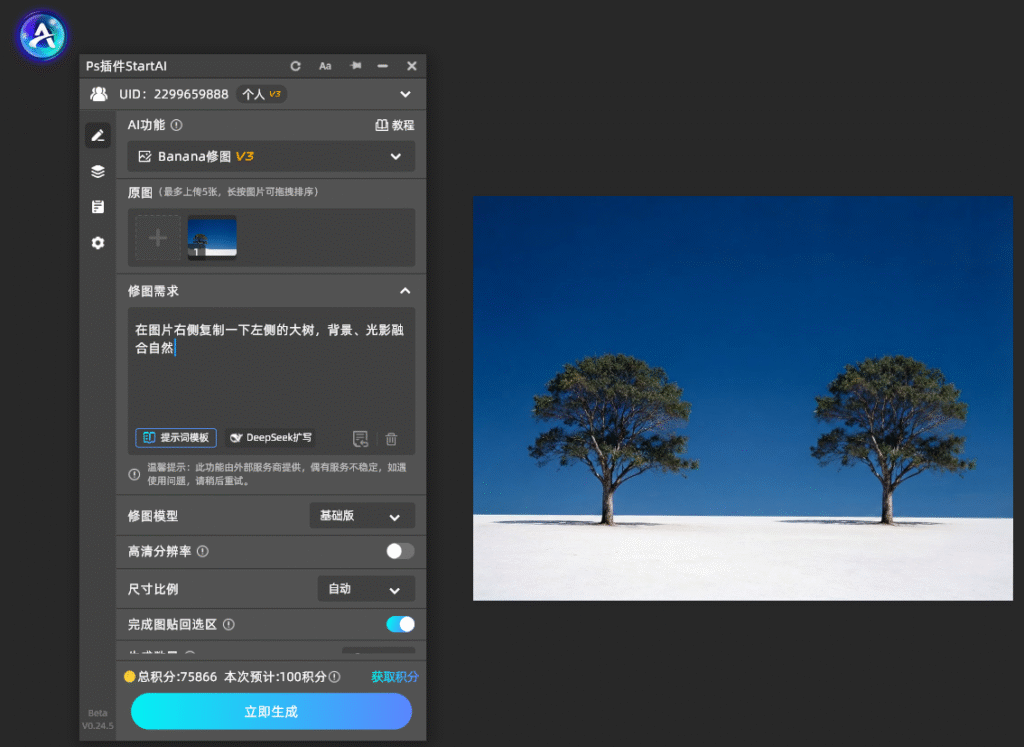Expand the UID account chevron
This screenshot has height=747, width=1024.
pos(405,94)
